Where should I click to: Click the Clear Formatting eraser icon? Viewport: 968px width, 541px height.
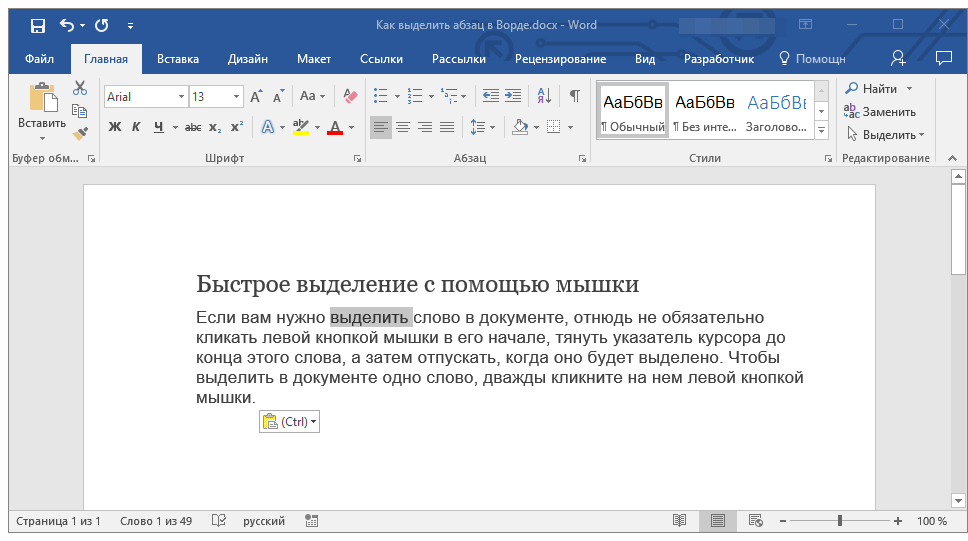[350, 97]
